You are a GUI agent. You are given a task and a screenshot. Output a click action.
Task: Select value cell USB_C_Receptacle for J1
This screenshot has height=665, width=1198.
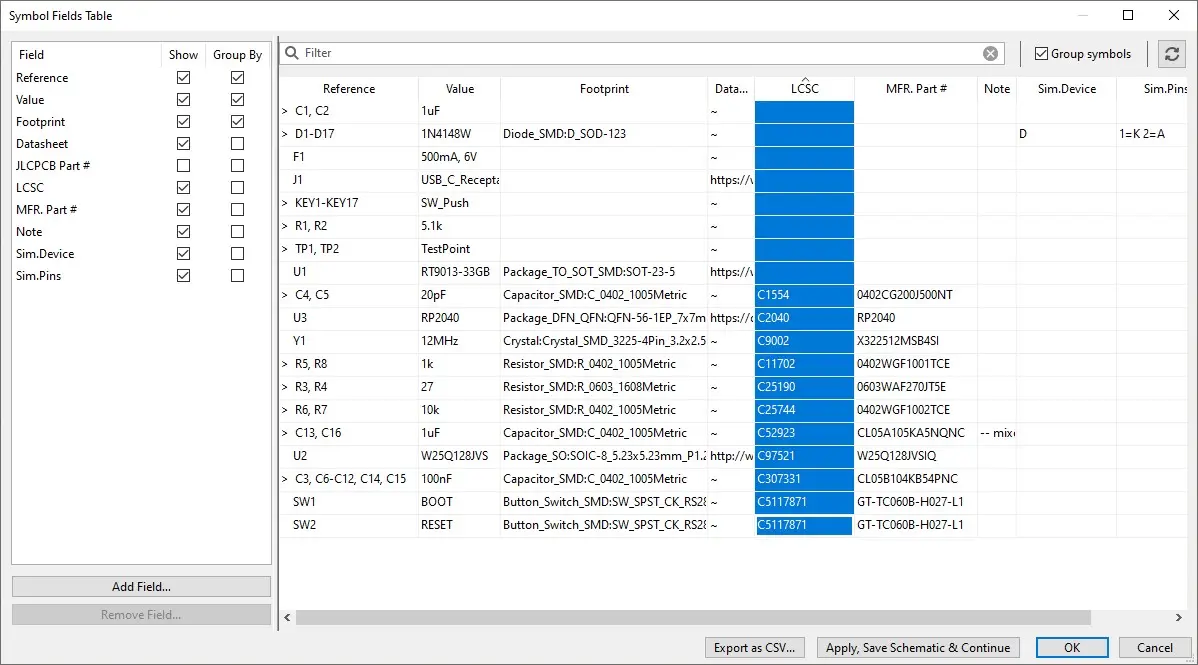click(x=460, y=180)
